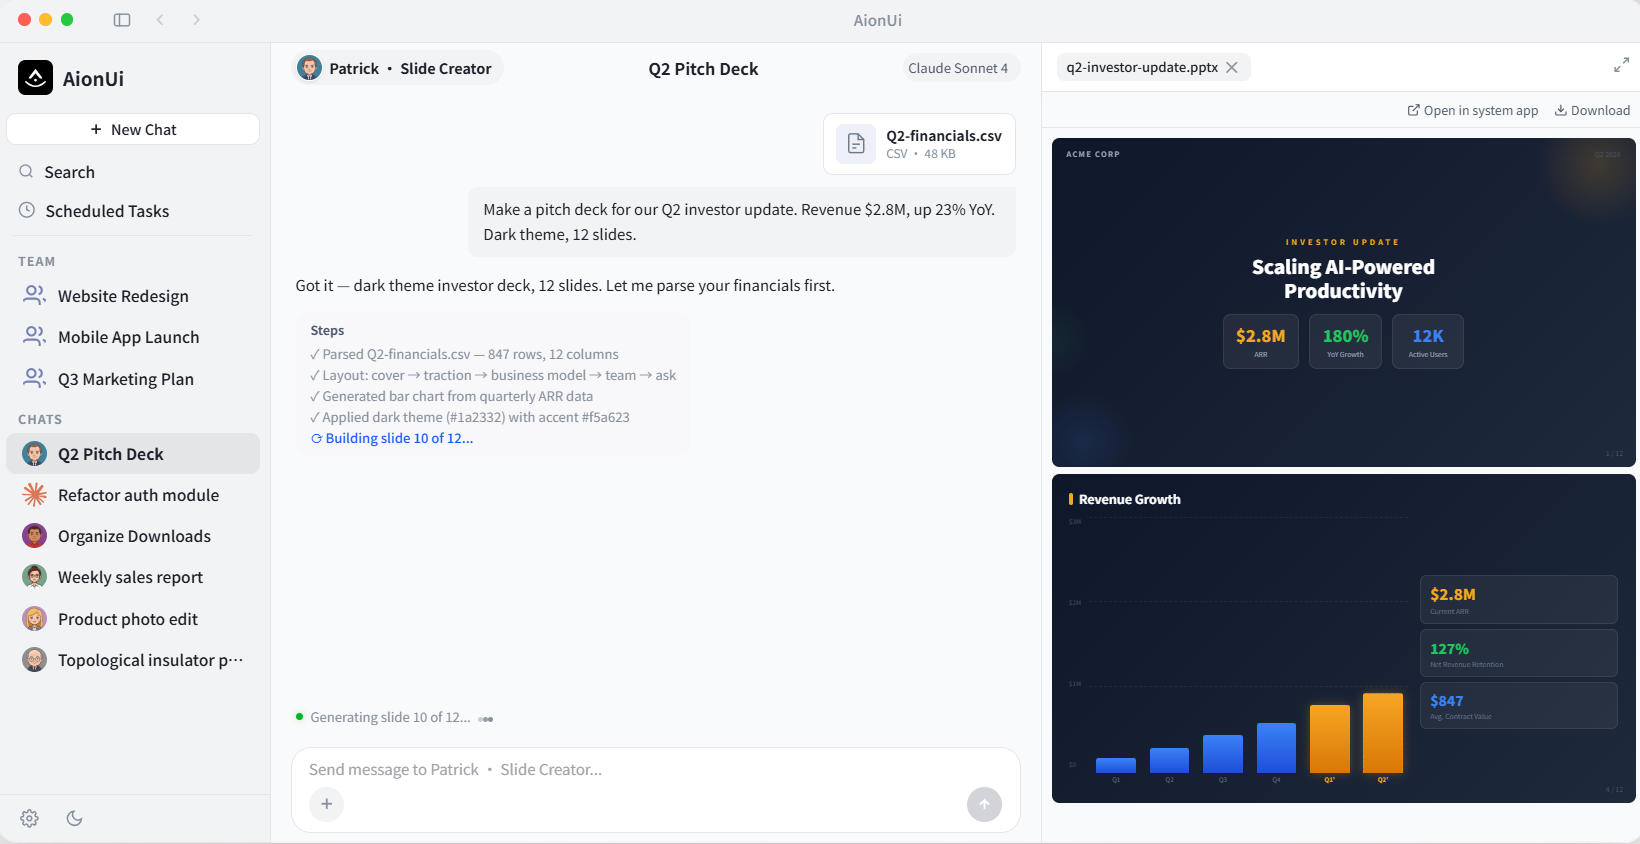Click the Parsed Q2-financials.csv step line
The image size is (1640, 844).
[464, 354]
